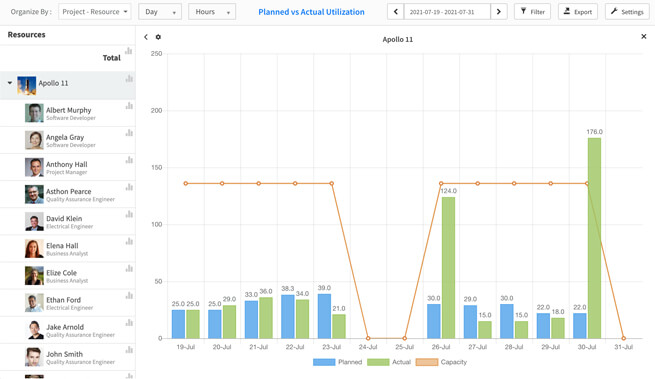Viewport: 655px width, 379px height.
Task: Go to previous date range
Action: pyautogui.click(x=396, y=12)
